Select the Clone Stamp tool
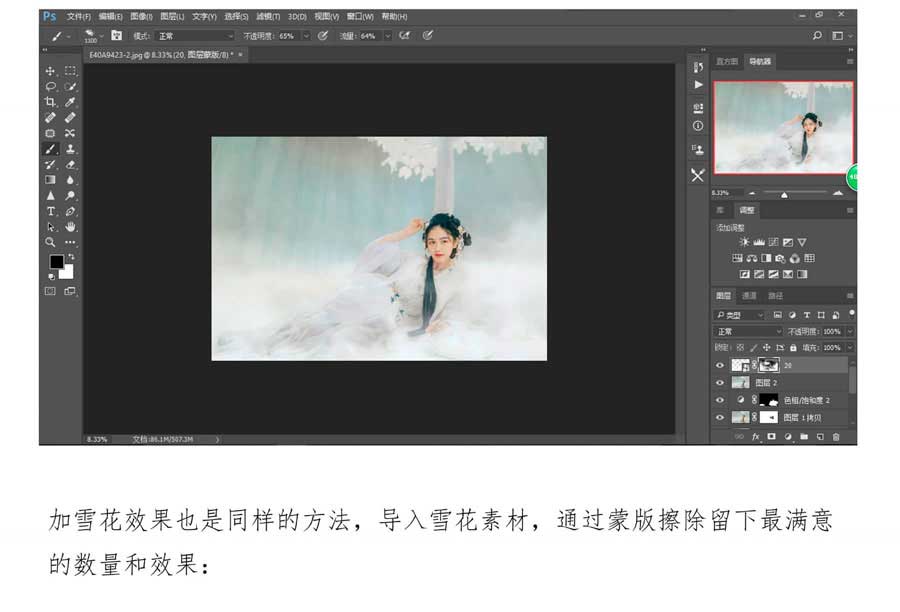900x612 pixels. (x=70, y=148)
